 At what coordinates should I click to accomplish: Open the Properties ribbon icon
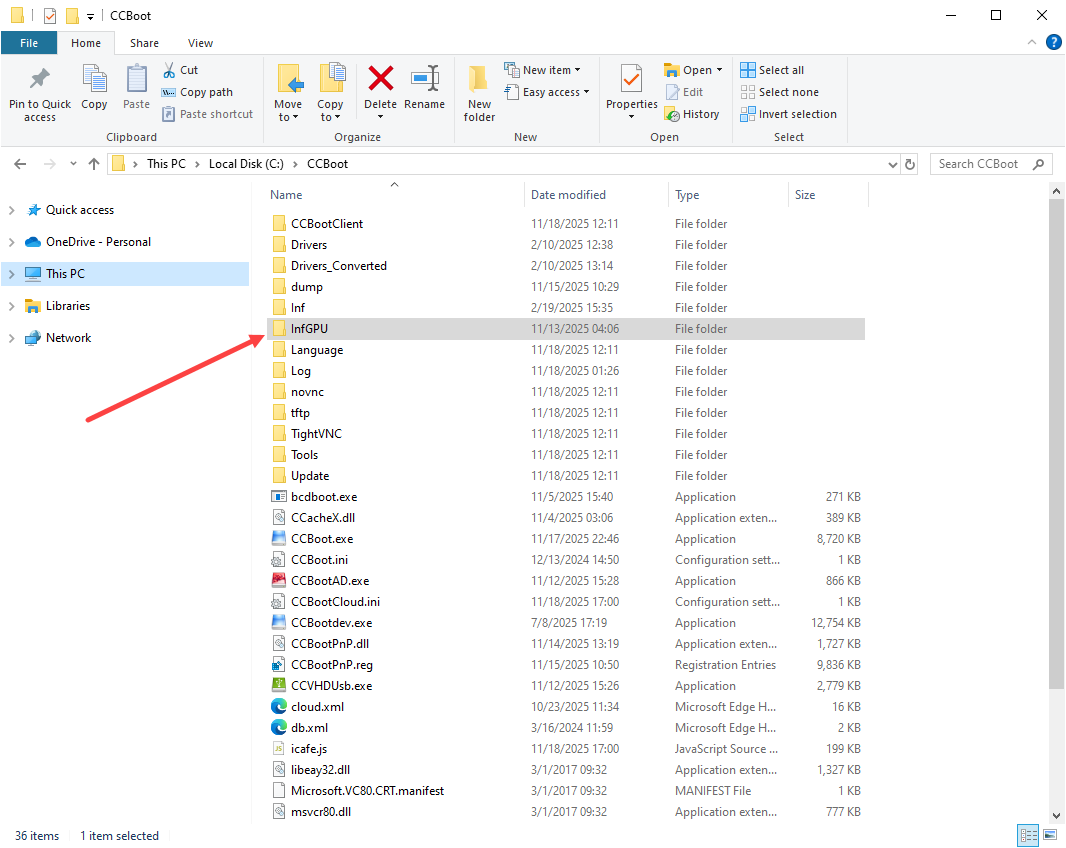631,80
